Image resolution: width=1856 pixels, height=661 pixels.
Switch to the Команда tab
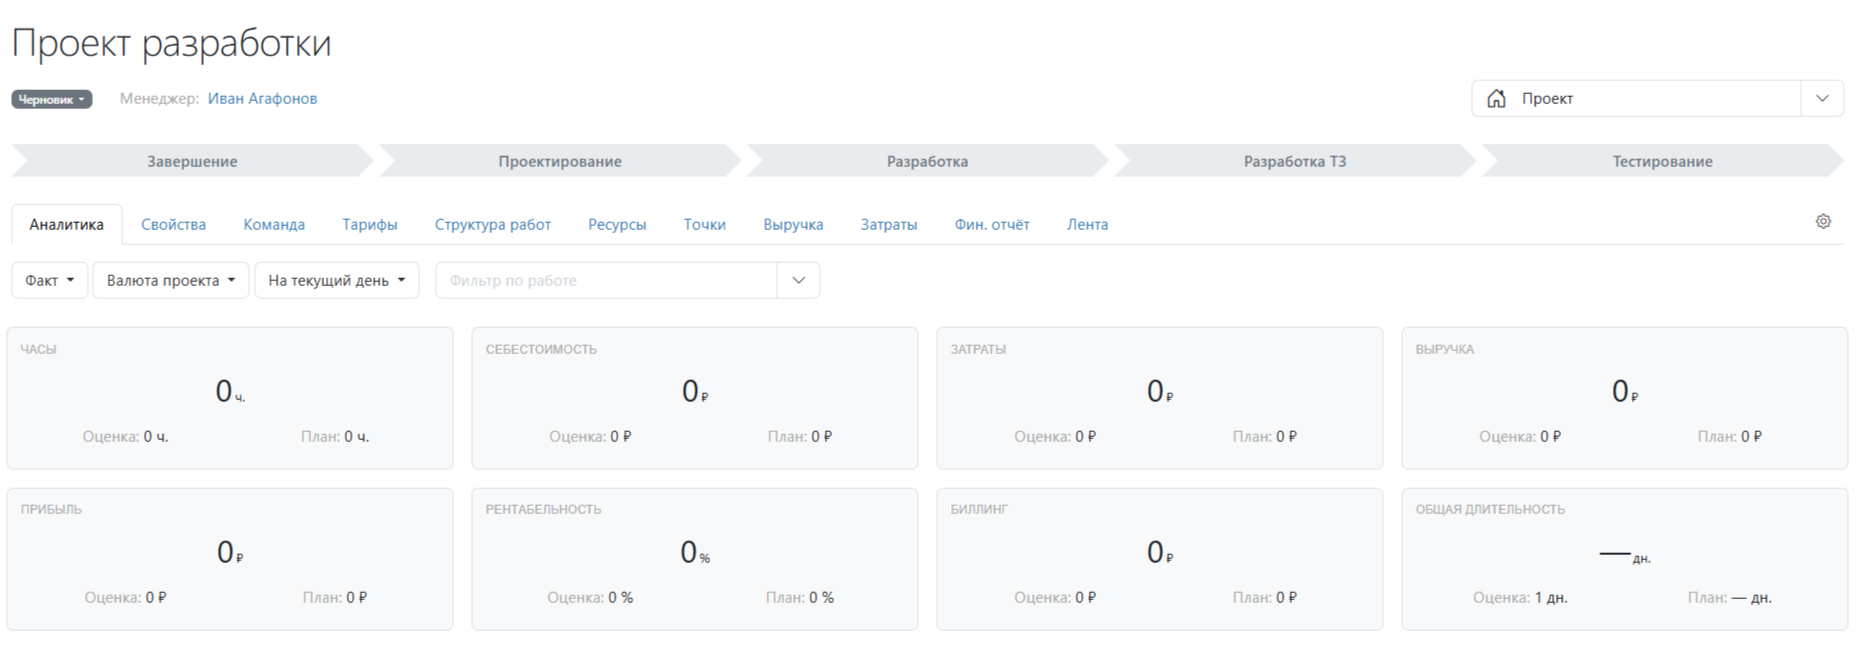pos(274,225)
